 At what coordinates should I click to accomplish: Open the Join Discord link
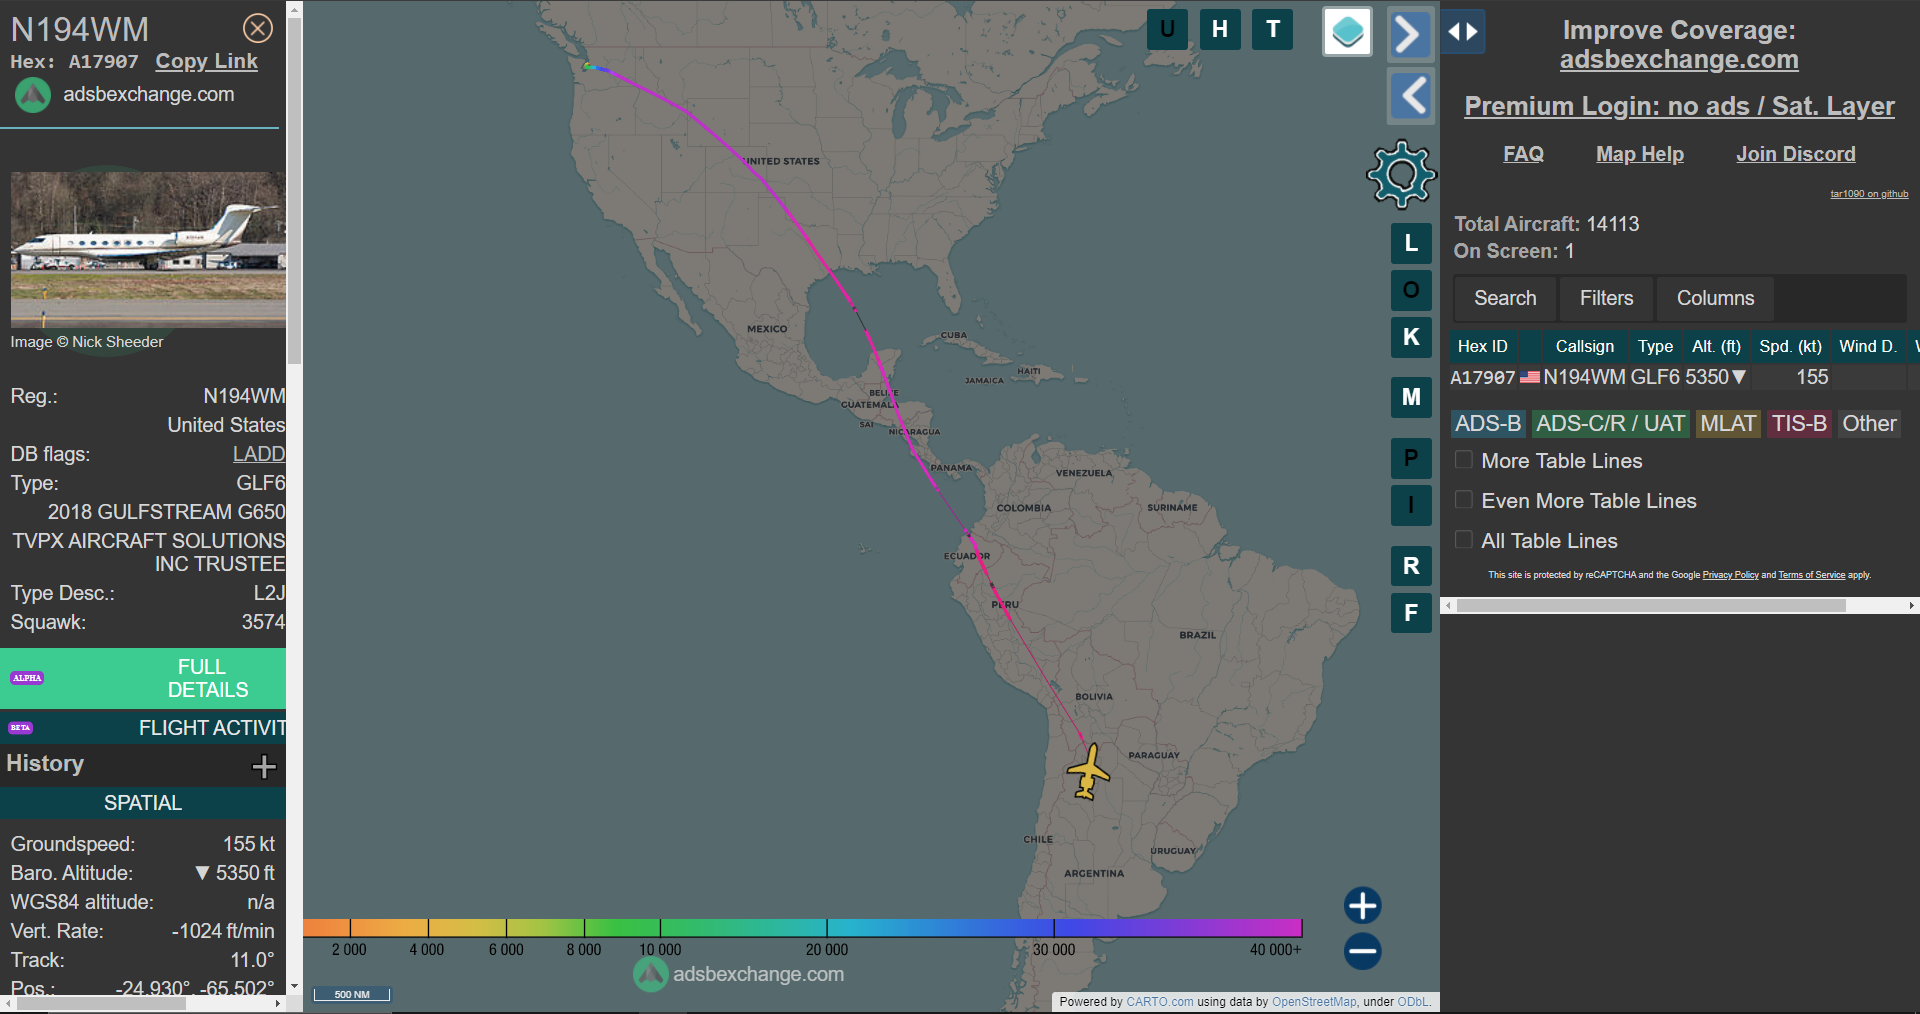1795,154
